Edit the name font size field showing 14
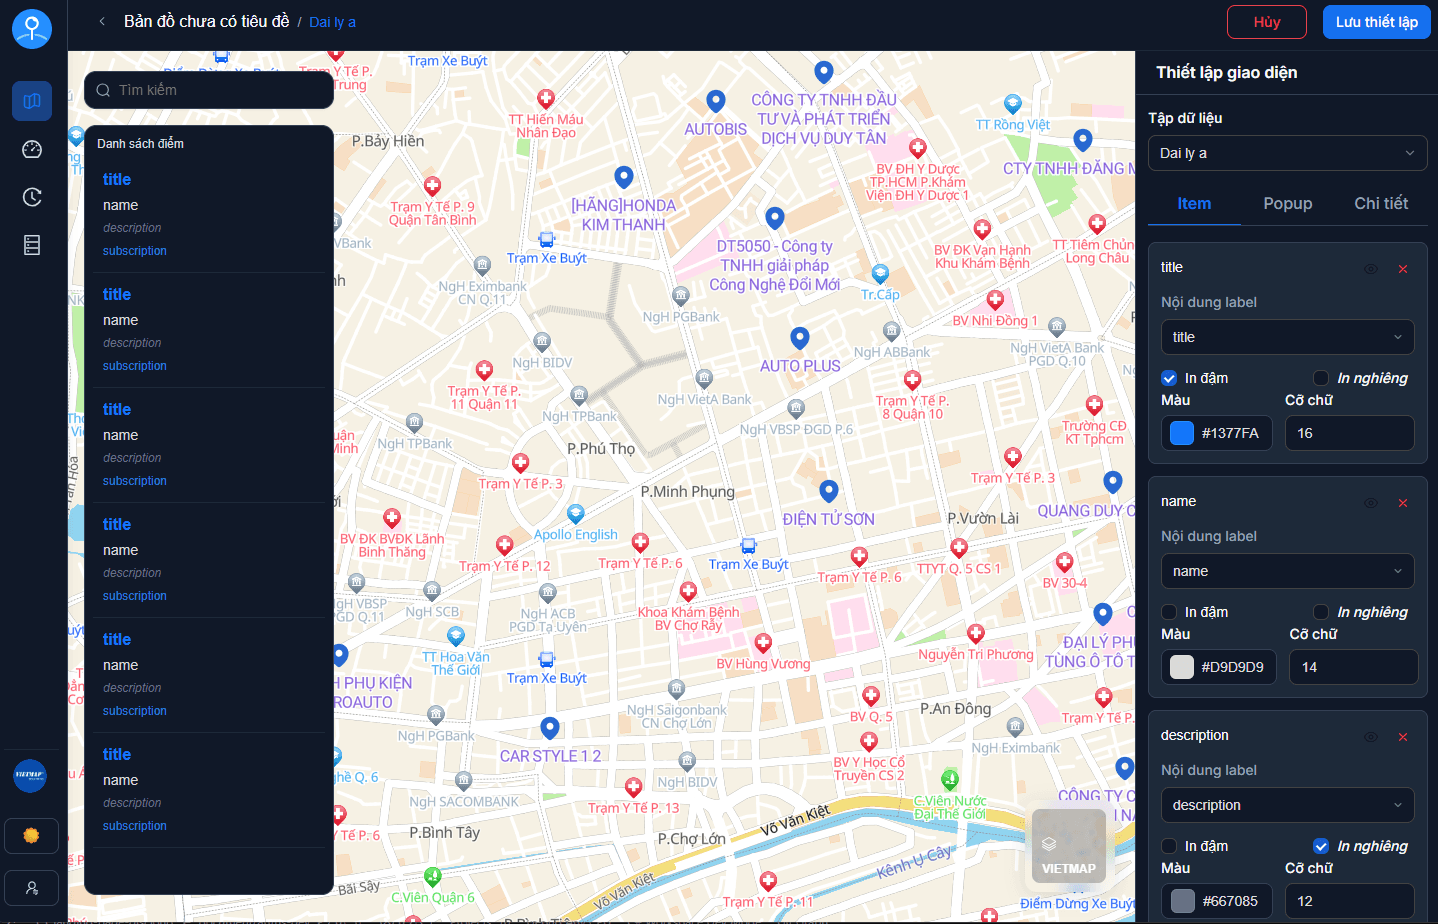1438x924 pixels. click(x=1354, y=667)
